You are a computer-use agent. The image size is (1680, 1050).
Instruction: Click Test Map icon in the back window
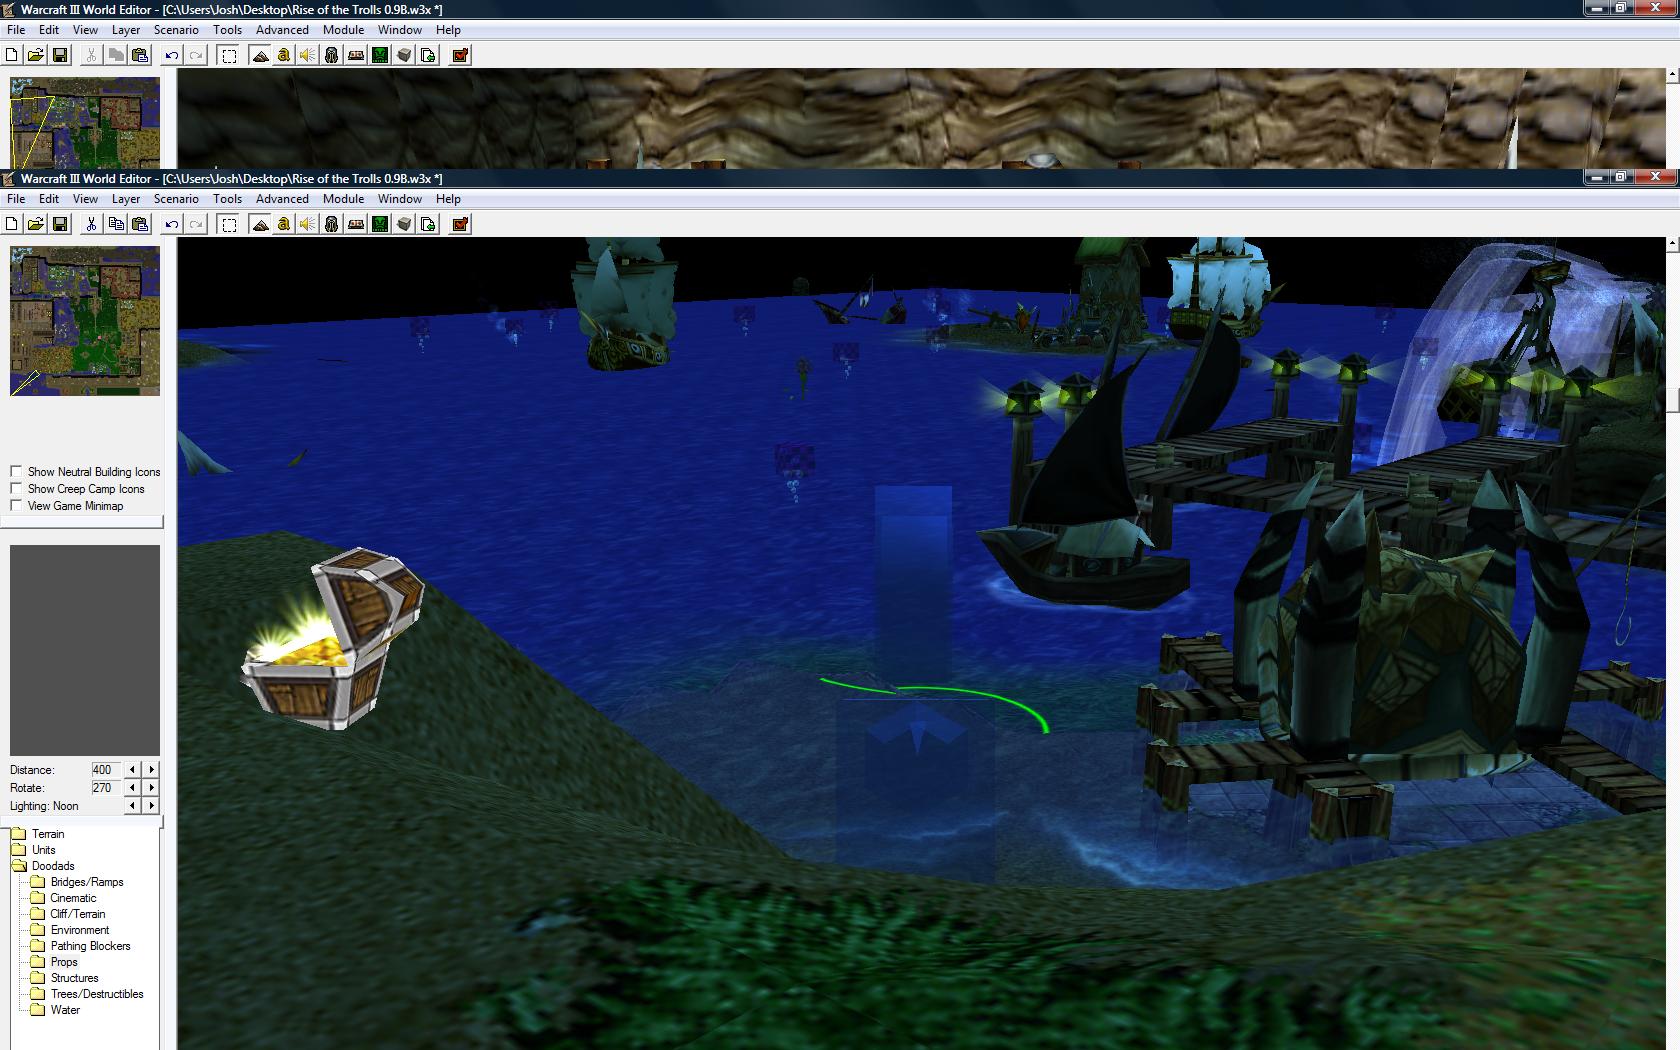click(460, 55)
